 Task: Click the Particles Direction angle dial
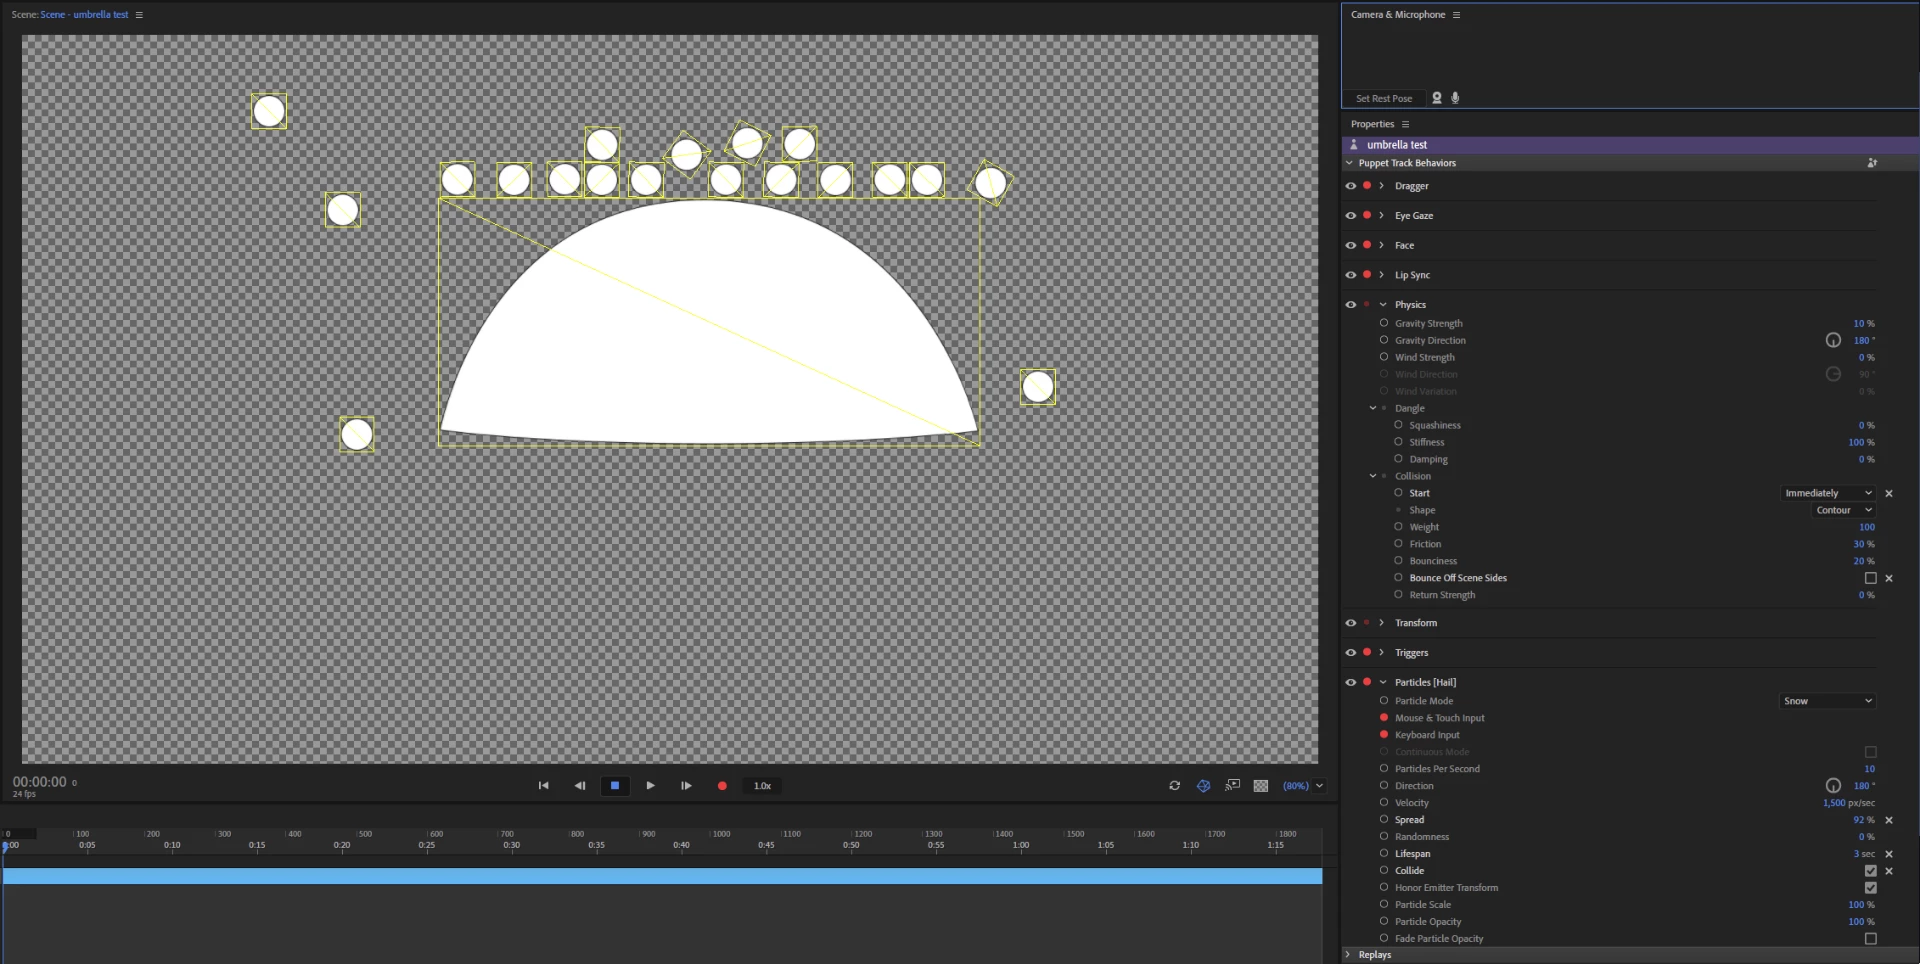[1833, 786]
